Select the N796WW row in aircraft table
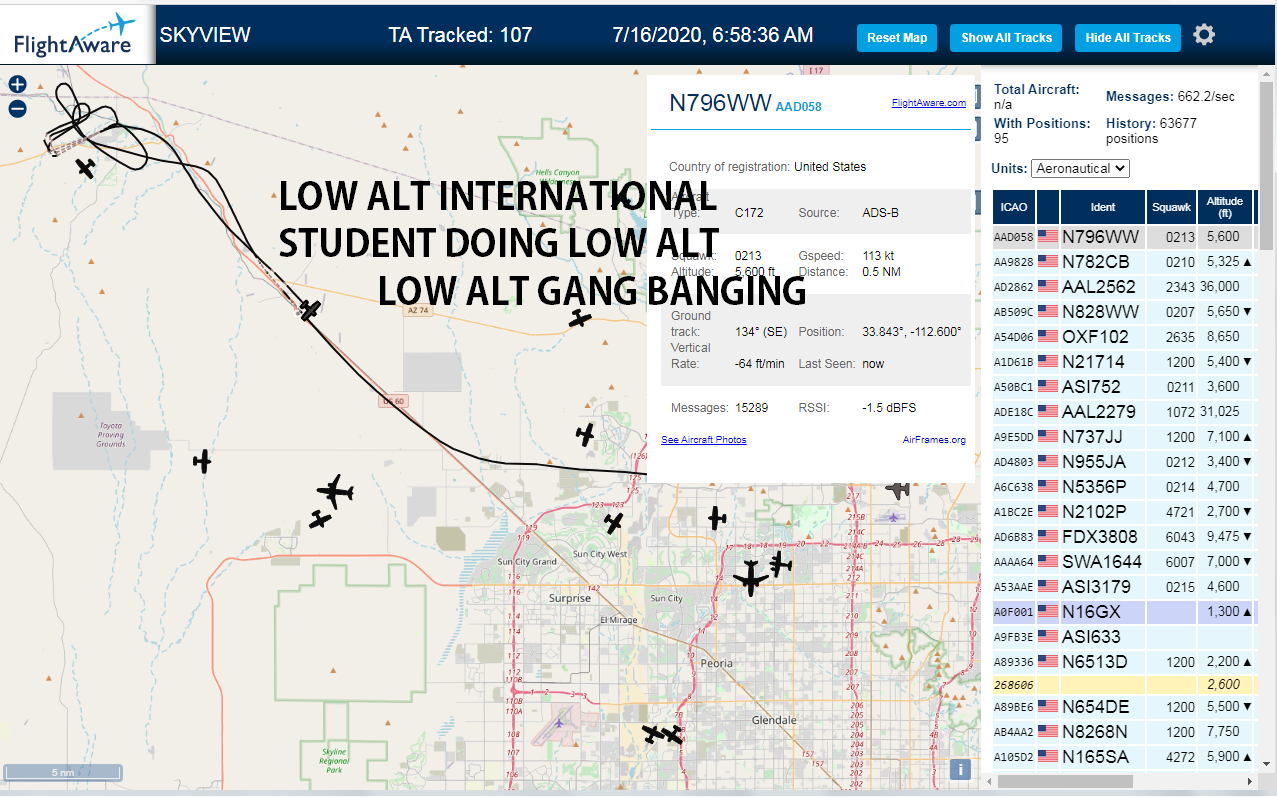The width and height of the screenshot is (1277, 797). click(x=1124, y=237)
